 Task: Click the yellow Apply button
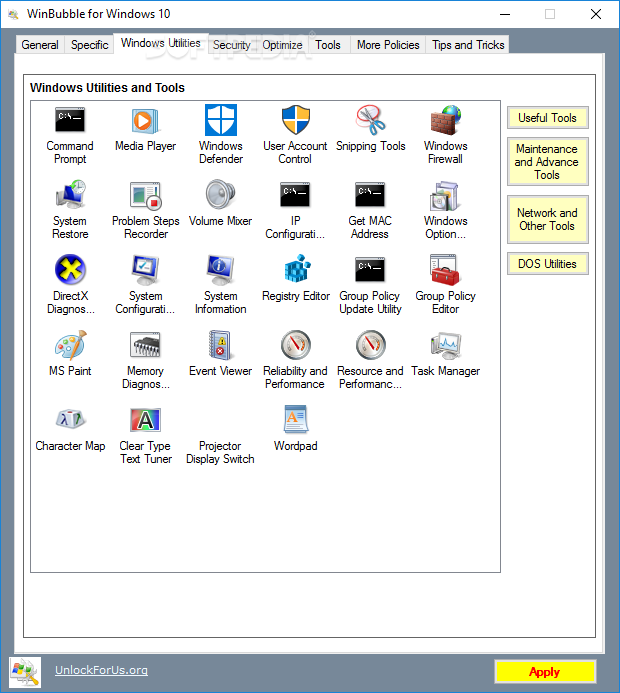click(x=545, y=672)
